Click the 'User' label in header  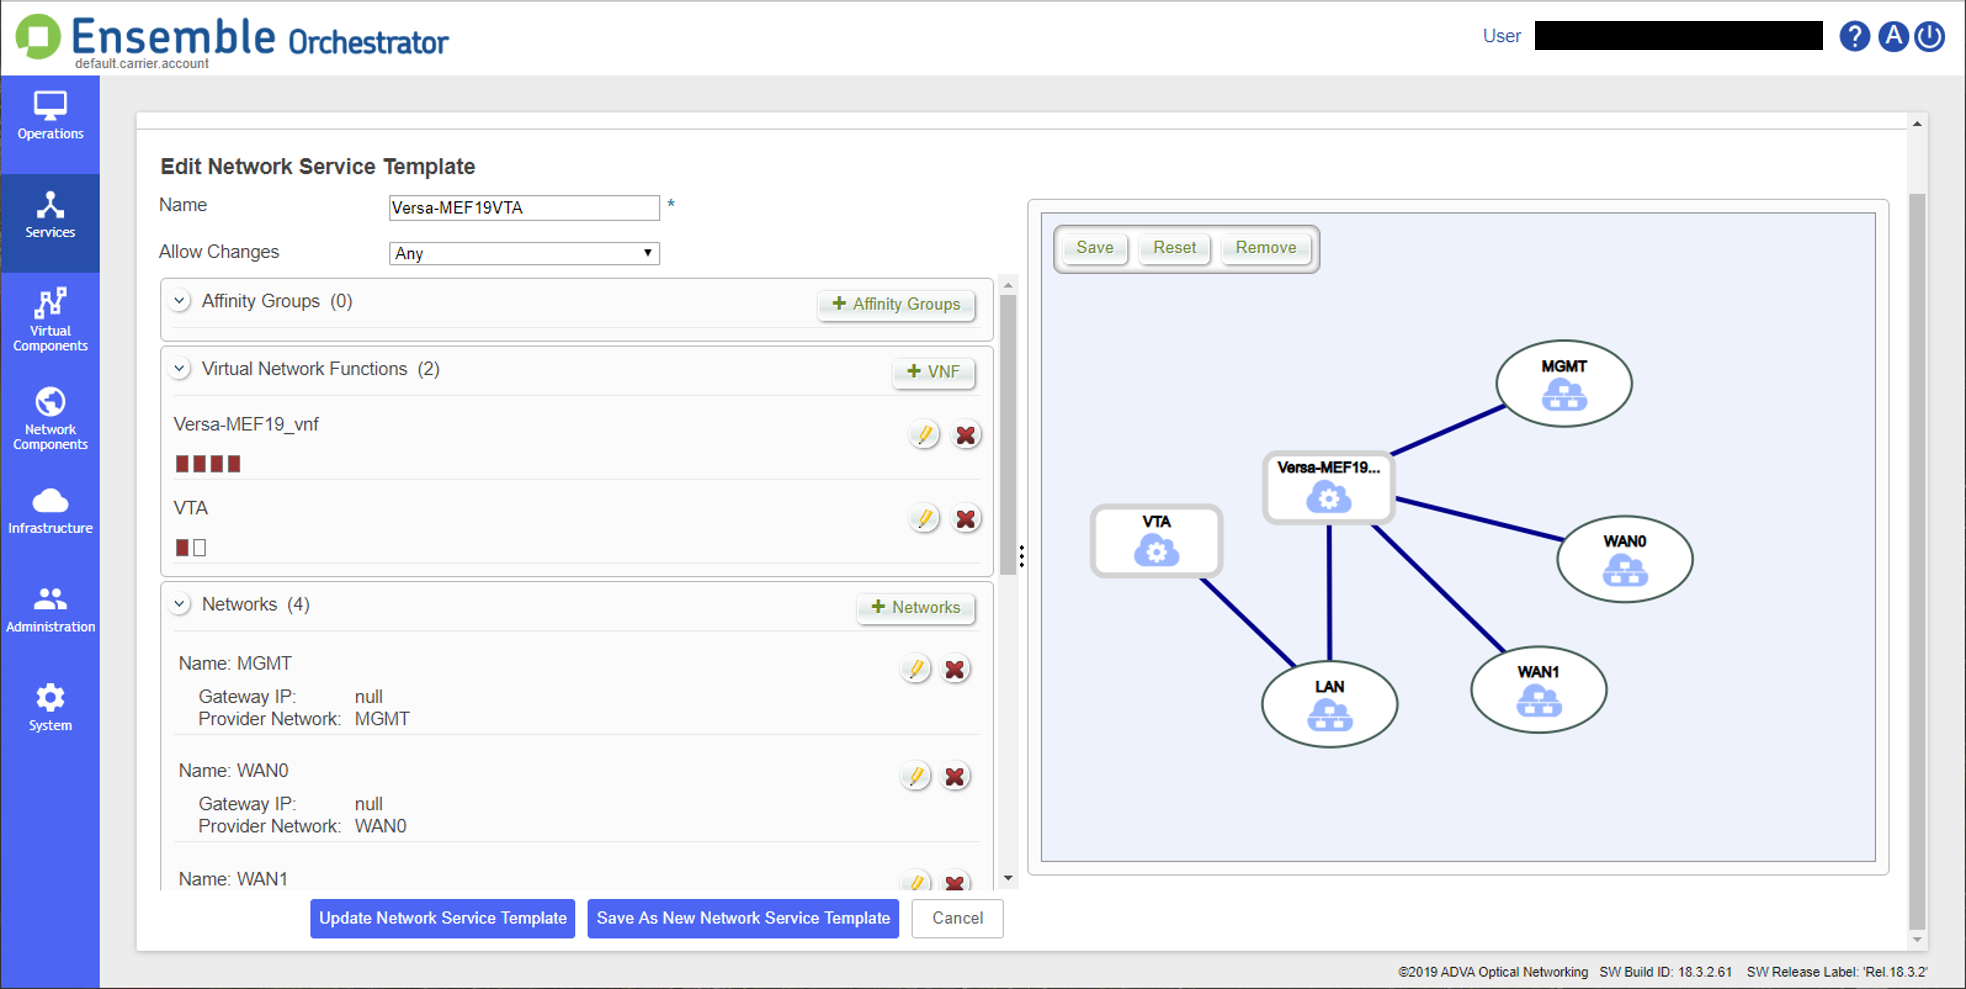[1501, 36]
